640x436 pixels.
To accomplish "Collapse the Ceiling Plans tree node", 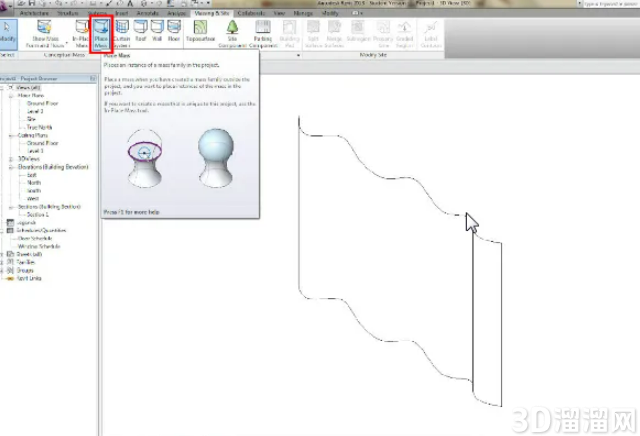I will 11,135.
